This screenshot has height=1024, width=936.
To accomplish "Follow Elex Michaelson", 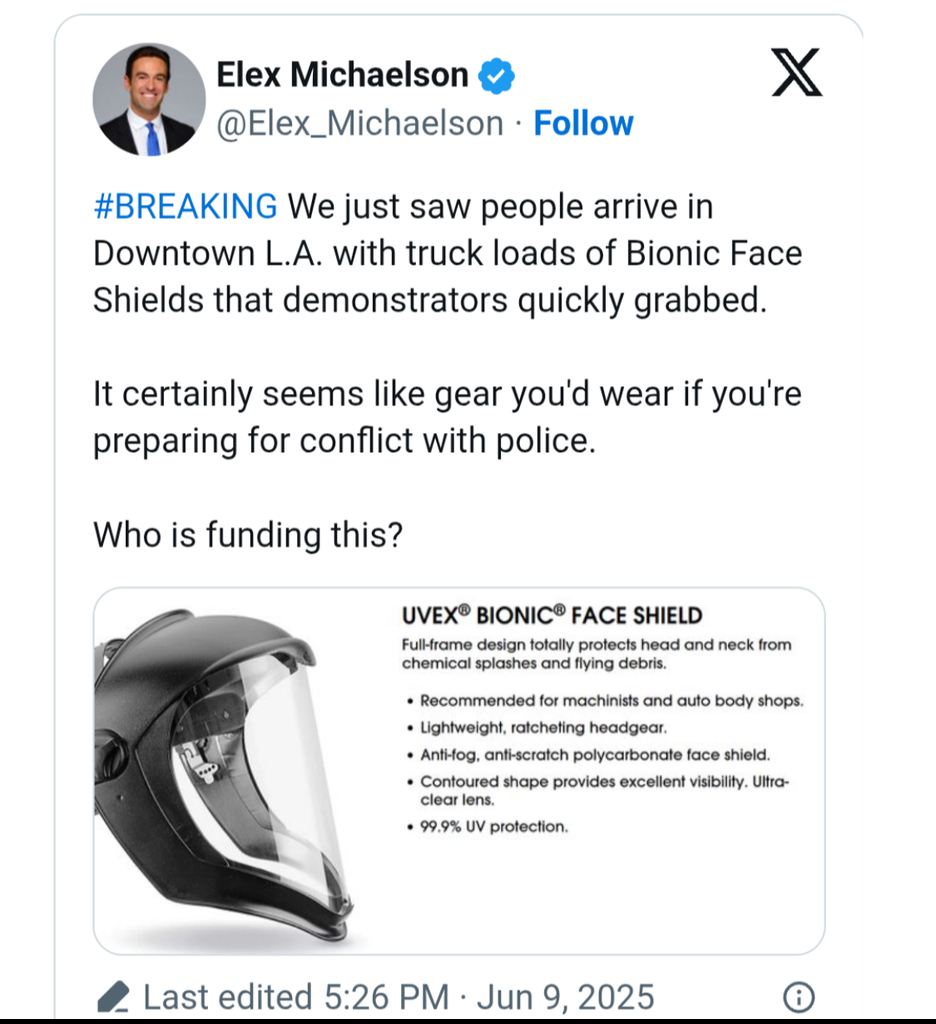I will (x=583, y=123).
